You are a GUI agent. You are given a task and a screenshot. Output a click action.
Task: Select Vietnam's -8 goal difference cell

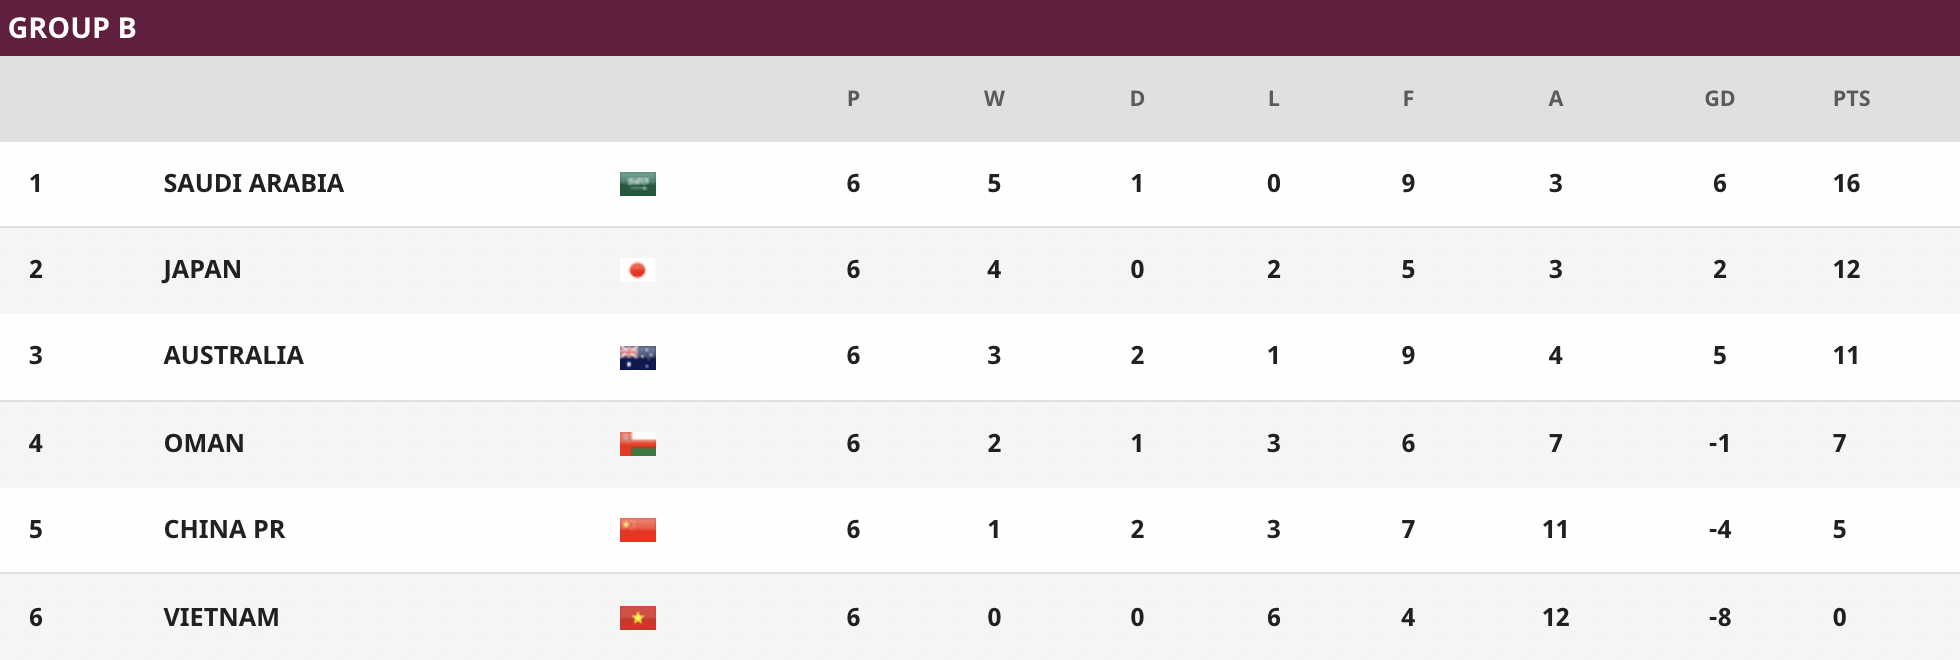click(1719, 617)
